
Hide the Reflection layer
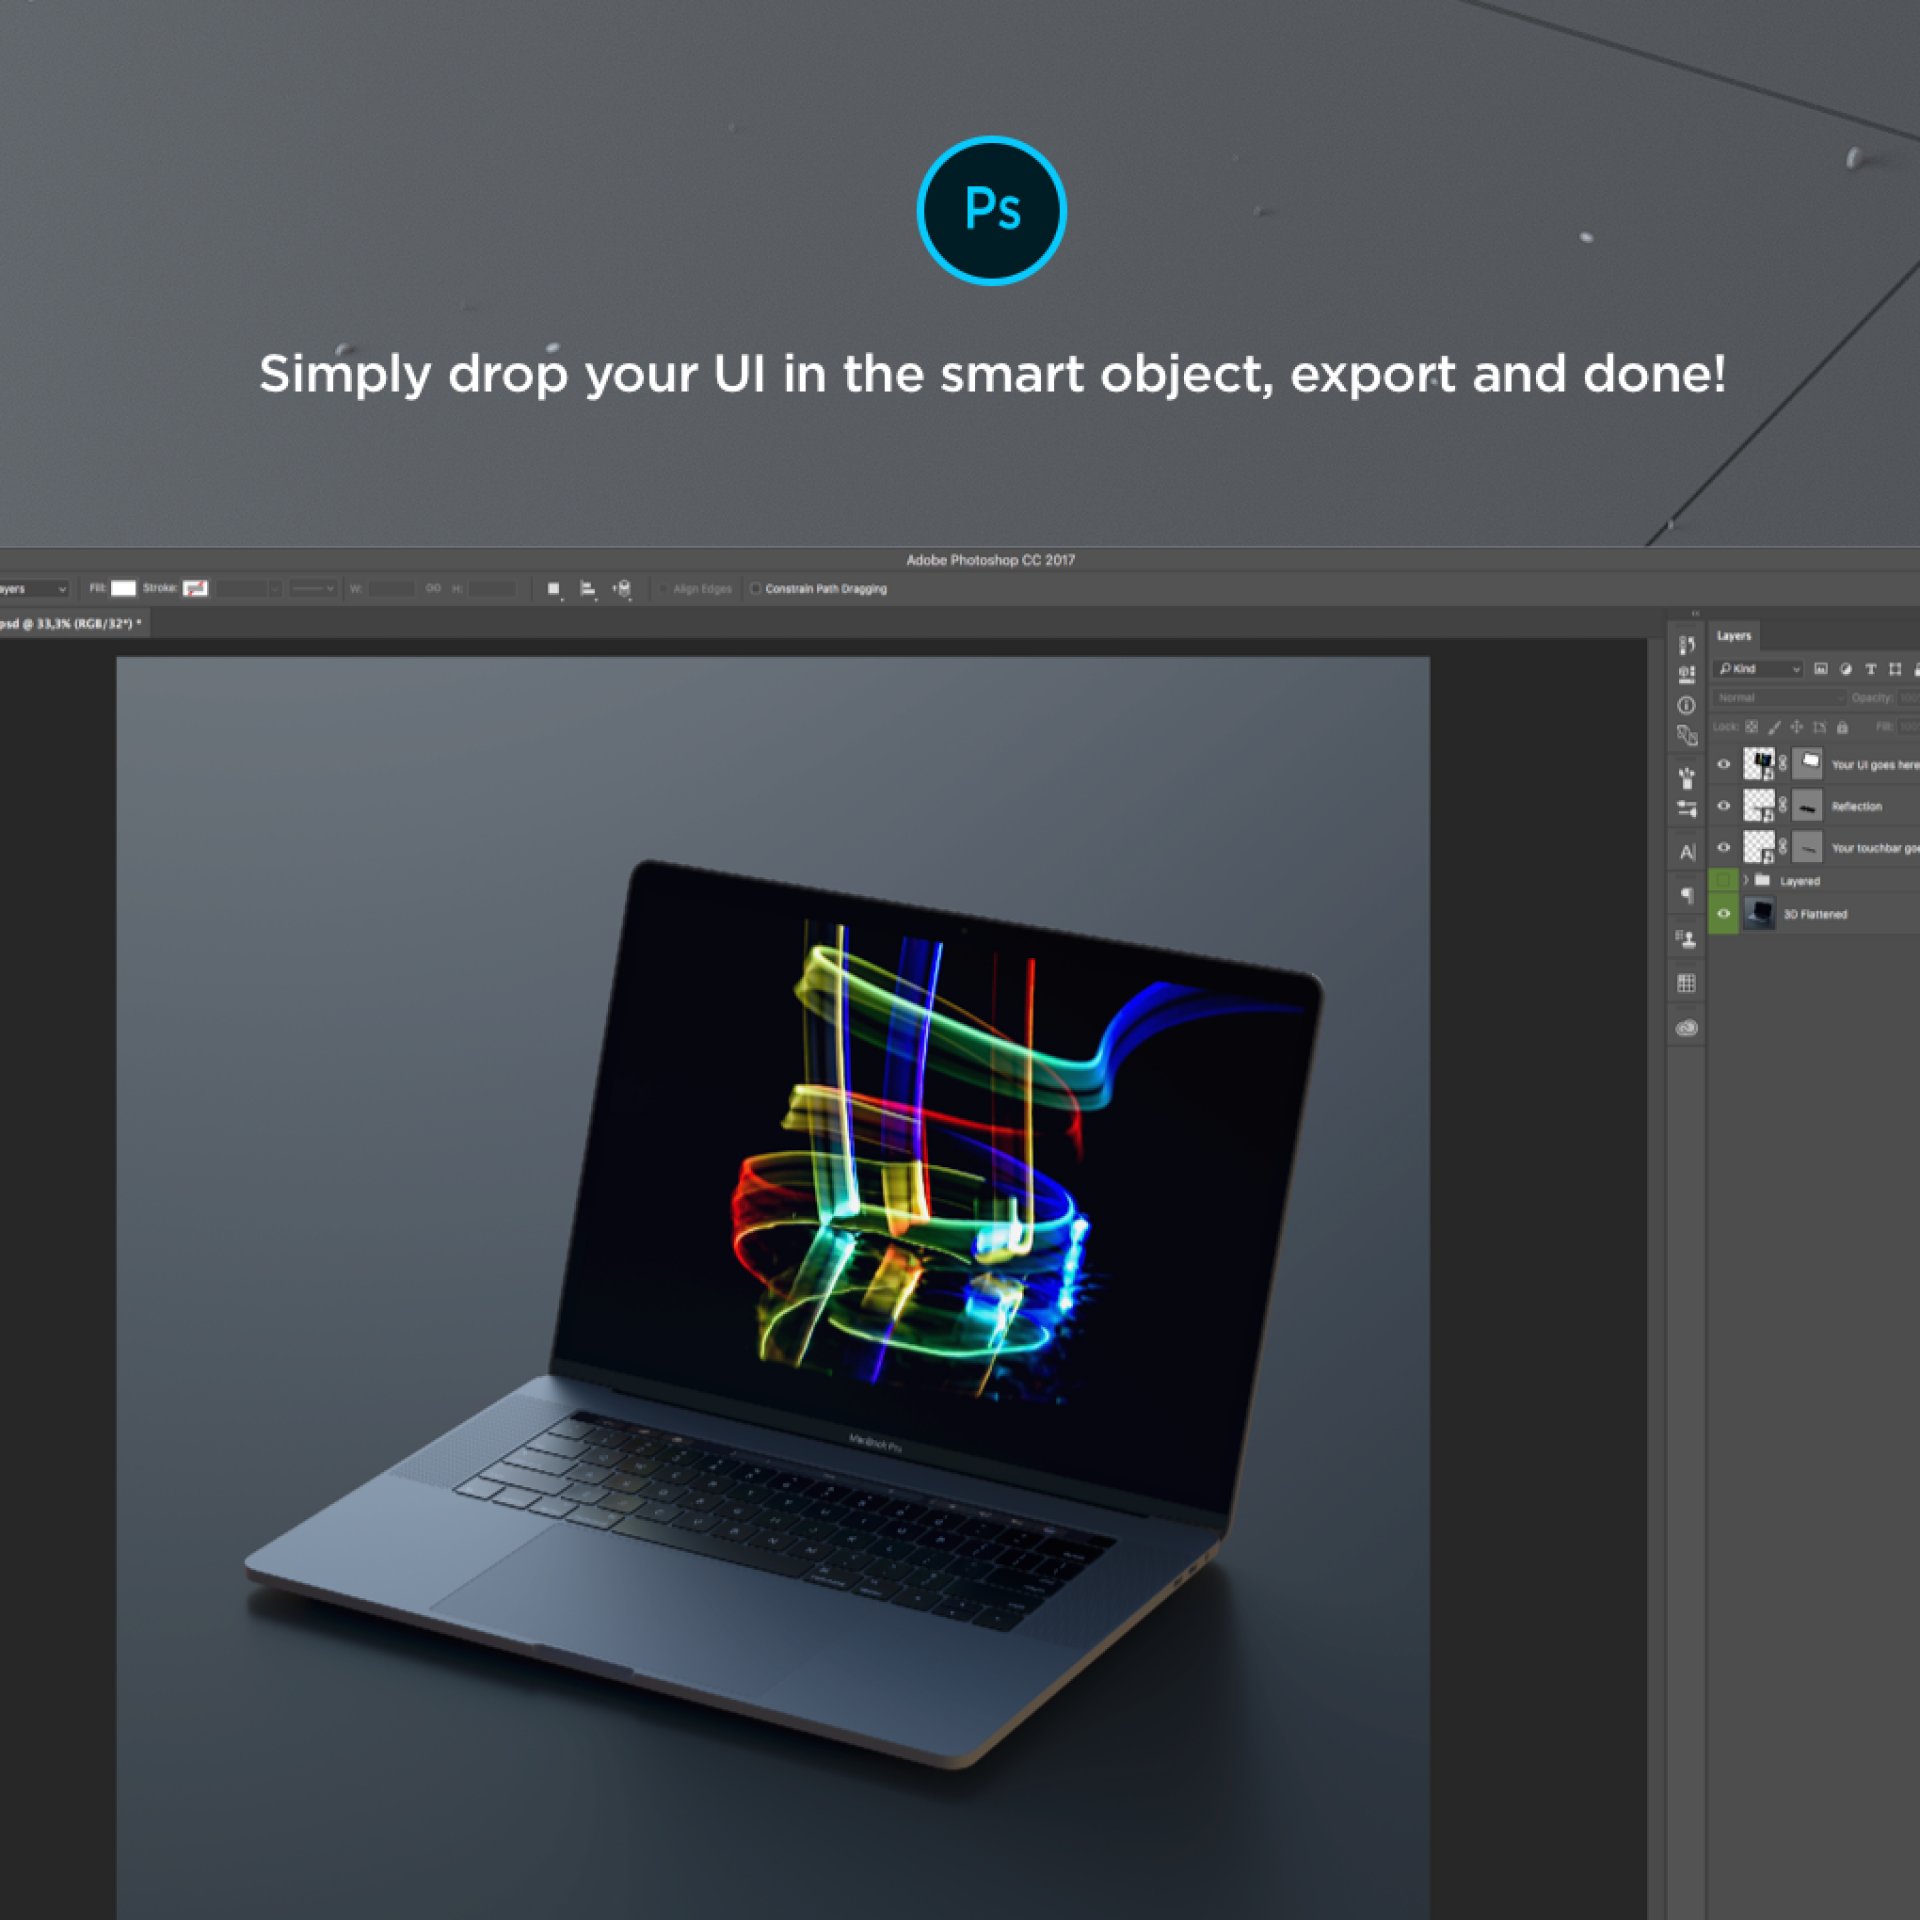pos(1724,806)
